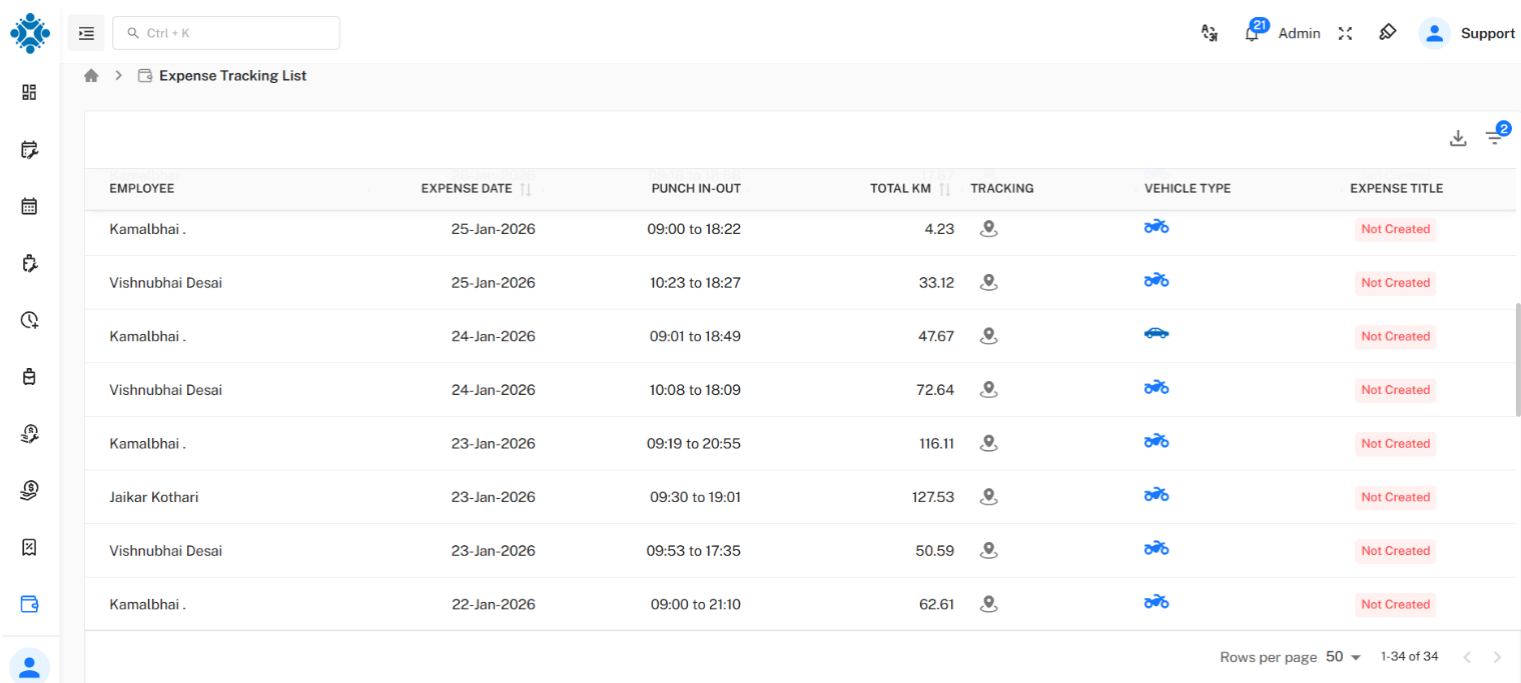This screenshot has width=1521, height=683.
Task: Click the 72.64 total km value
Action: click(x=935, y=390)
